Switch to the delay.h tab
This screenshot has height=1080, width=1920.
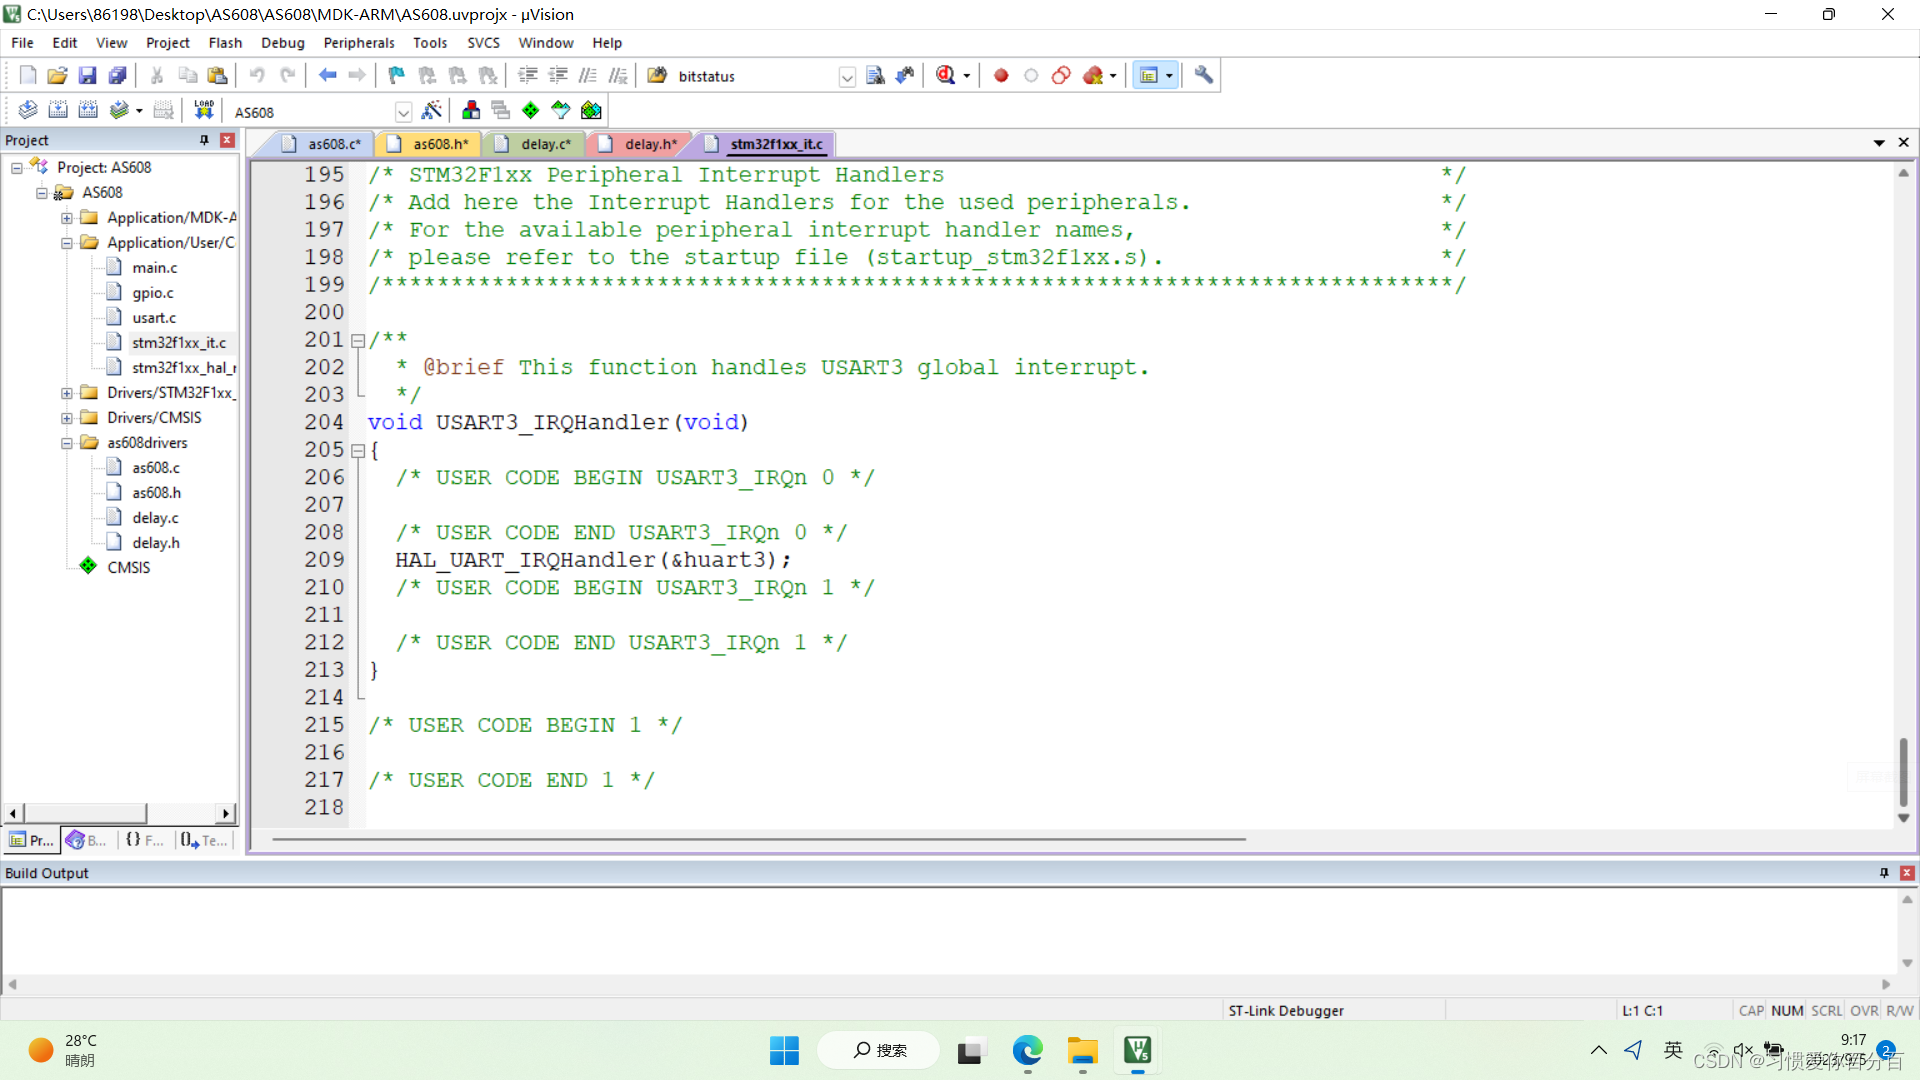pyautogui.click(x=650, y=144)
